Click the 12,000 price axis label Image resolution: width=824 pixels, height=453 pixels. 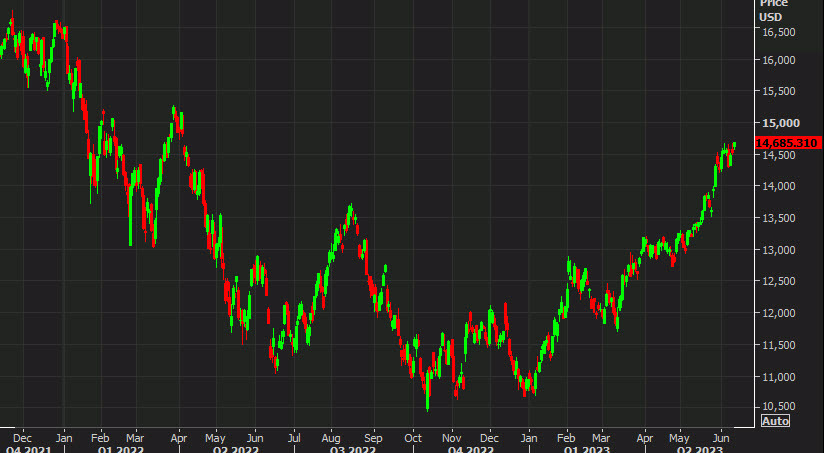(778, 313)
